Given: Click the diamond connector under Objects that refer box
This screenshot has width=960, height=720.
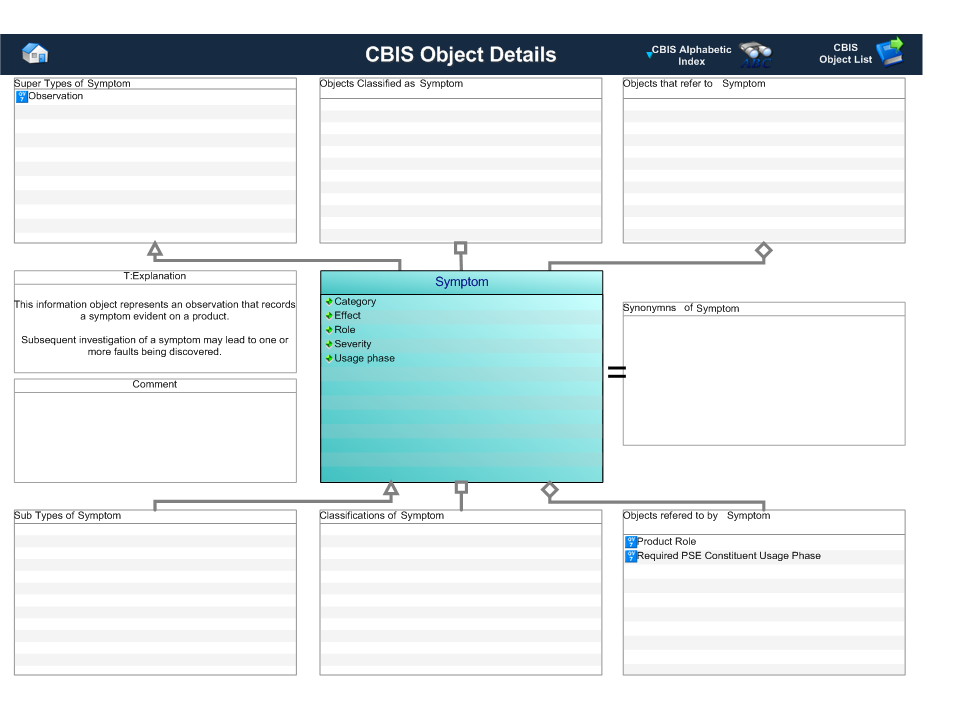Looking at the screenshot, I should coord(763,250).
